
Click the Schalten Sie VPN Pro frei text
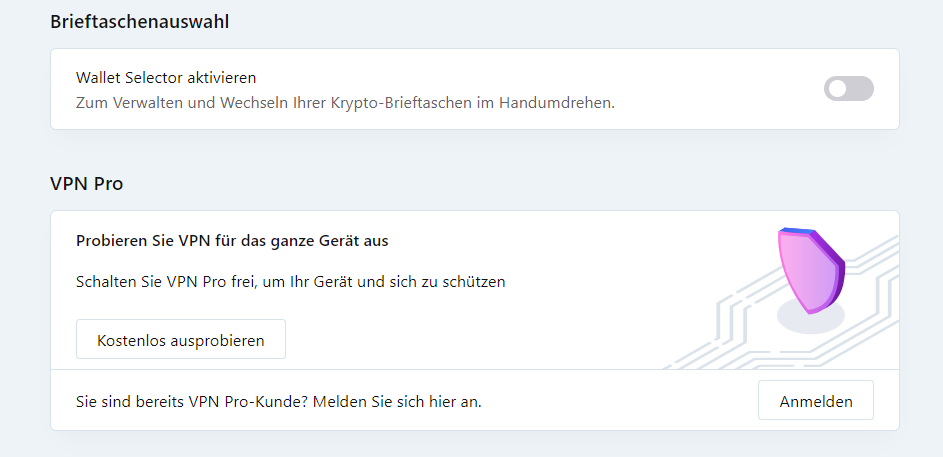point(290,281)
